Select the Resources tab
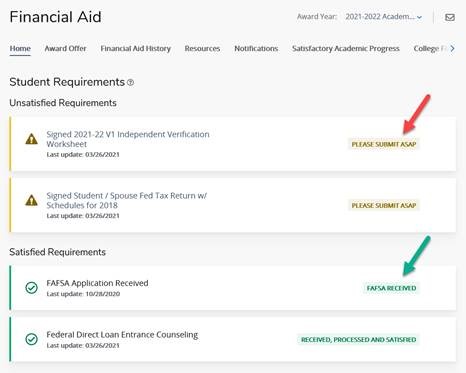466x373 pixels. click(202, 49)
